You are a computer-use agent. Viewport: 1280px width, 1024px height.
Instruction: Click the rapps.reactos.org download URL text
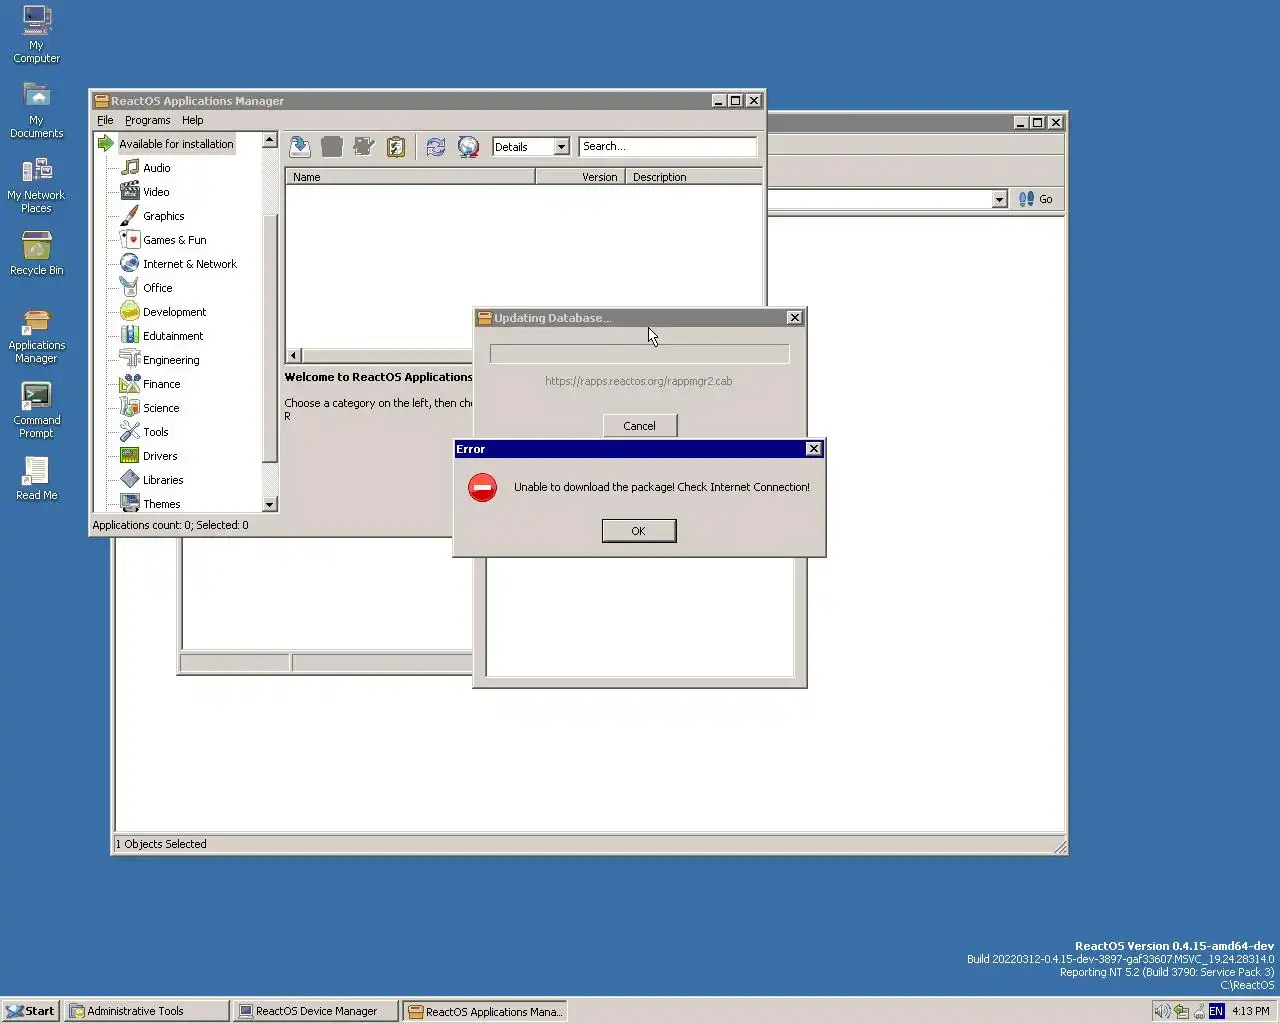[639, 381]
